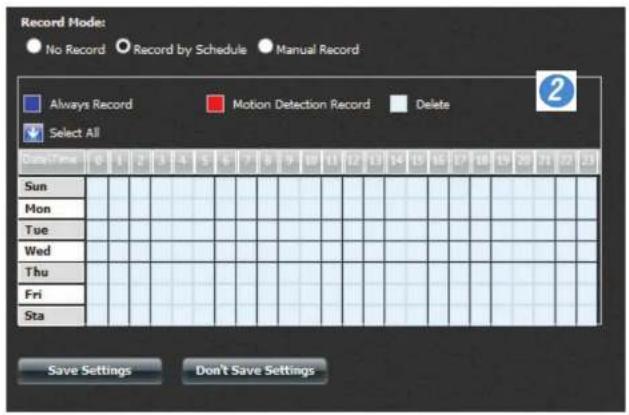Viewport: 629px width, 415px height.
Task: Click the Delete label text
Action: pos(433,105)
